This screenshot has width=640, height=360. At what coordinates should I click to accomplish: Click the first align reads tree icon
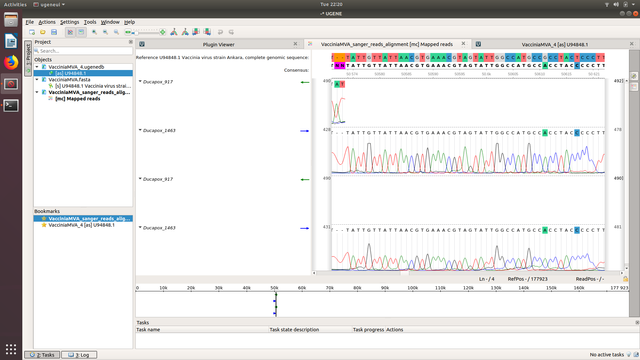pos(174,32)
